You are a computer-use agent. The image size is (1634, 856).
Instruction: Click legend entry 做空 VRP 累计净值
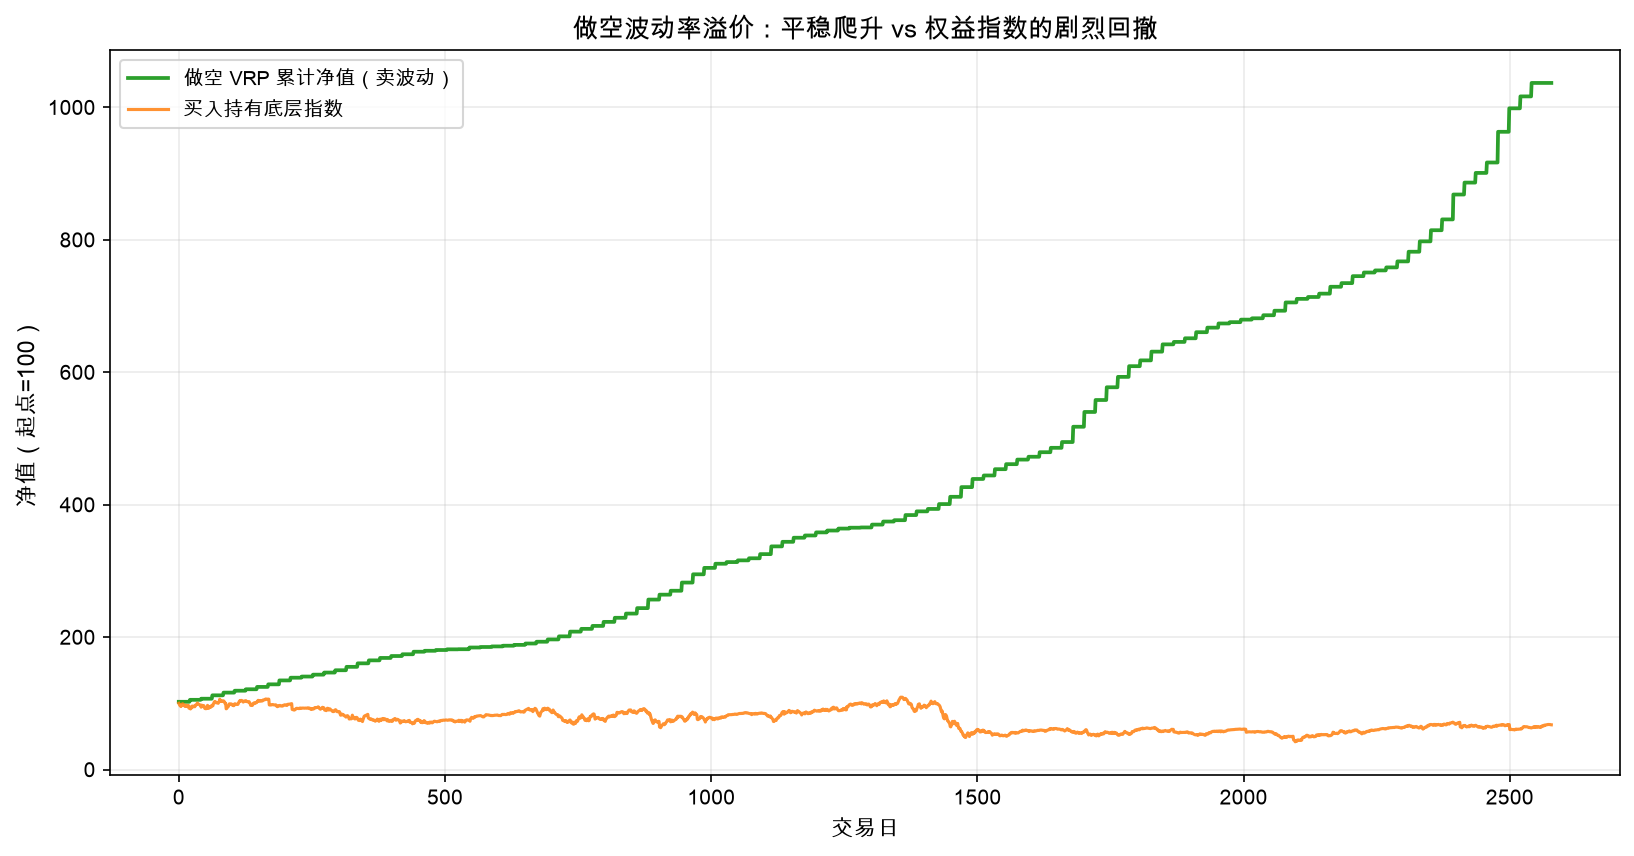(318, 78)
